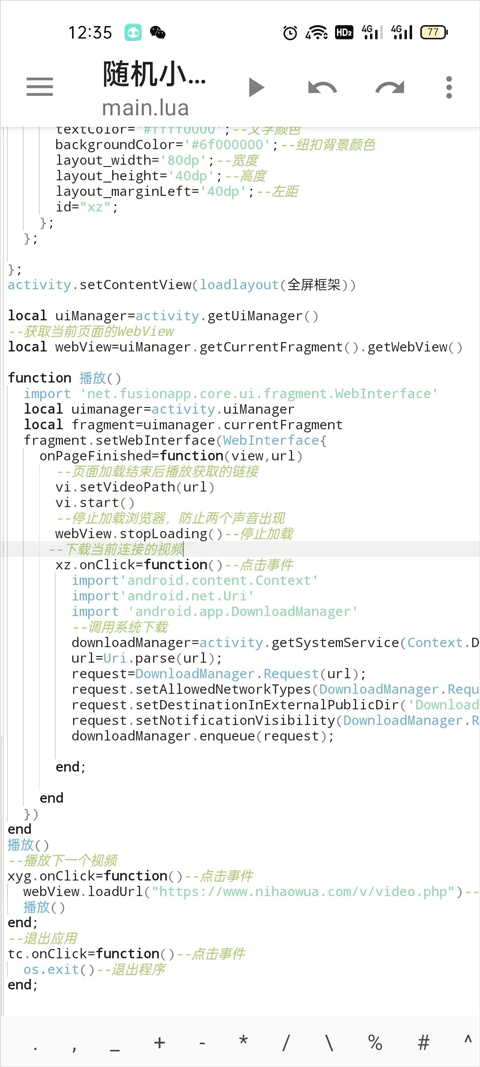Redo the last edit
480x1067 pixels.
390,87
